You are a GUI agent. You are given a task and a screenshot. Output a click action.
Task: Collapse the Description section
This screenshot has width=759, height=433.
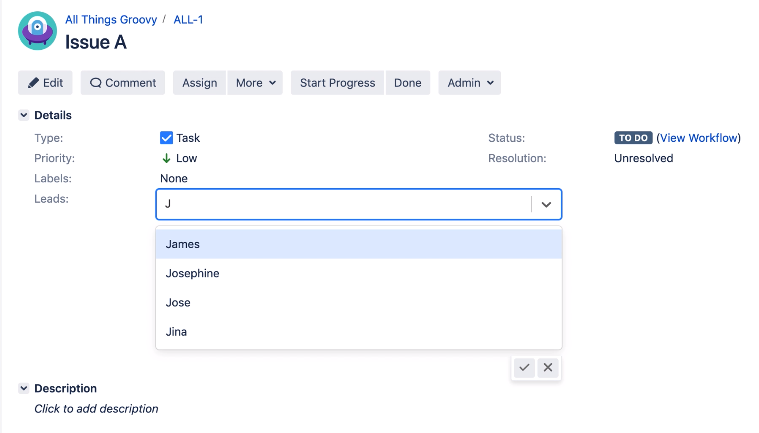click(24, 388)
